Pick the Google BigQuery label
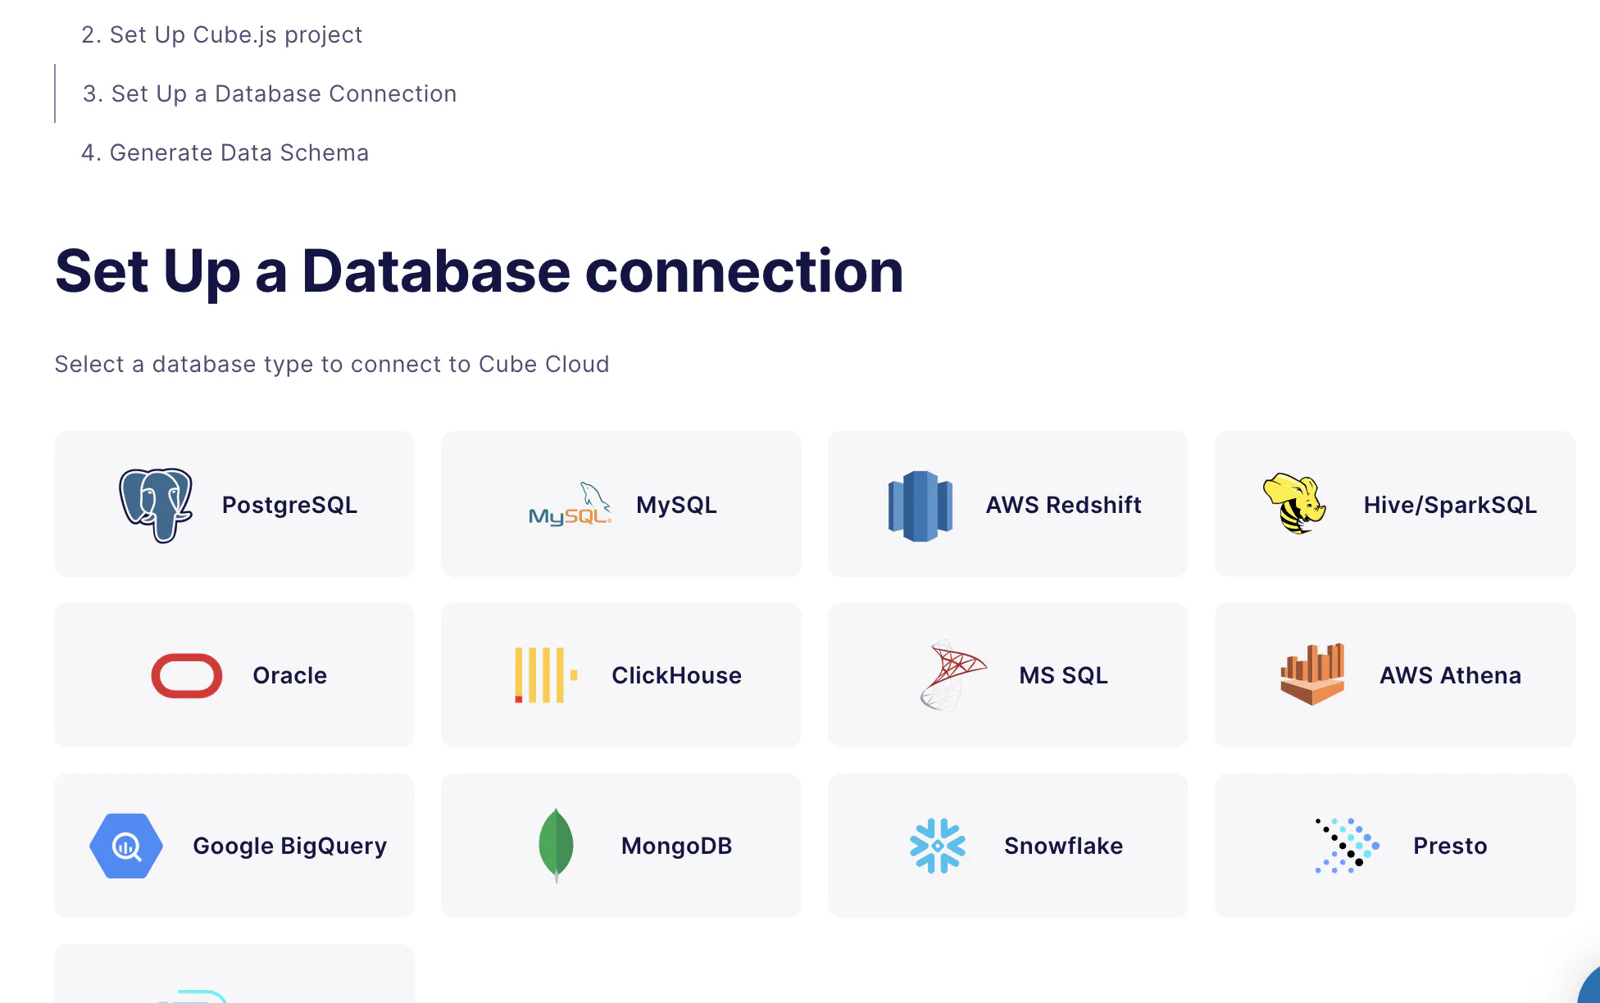 click(289, 846)
